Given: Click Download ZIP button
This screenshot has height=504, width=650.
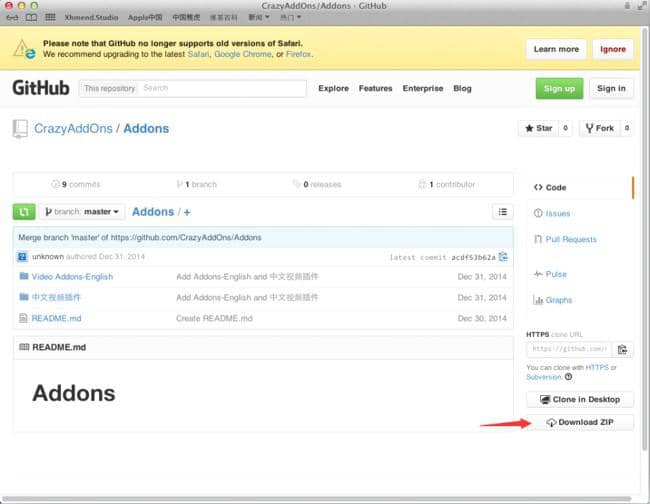Looking at the screenshot, I should [x=580, y=422].
